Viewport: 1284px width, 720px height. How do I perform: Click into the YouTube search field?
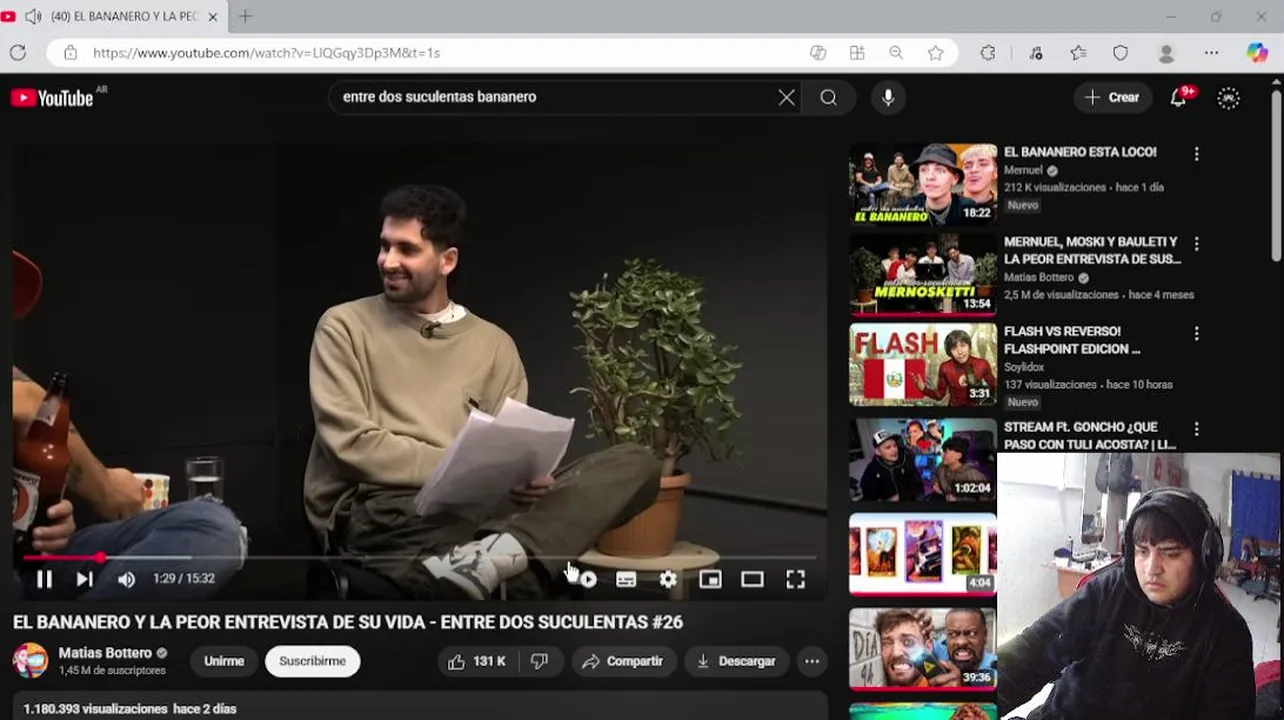(555, 97)
